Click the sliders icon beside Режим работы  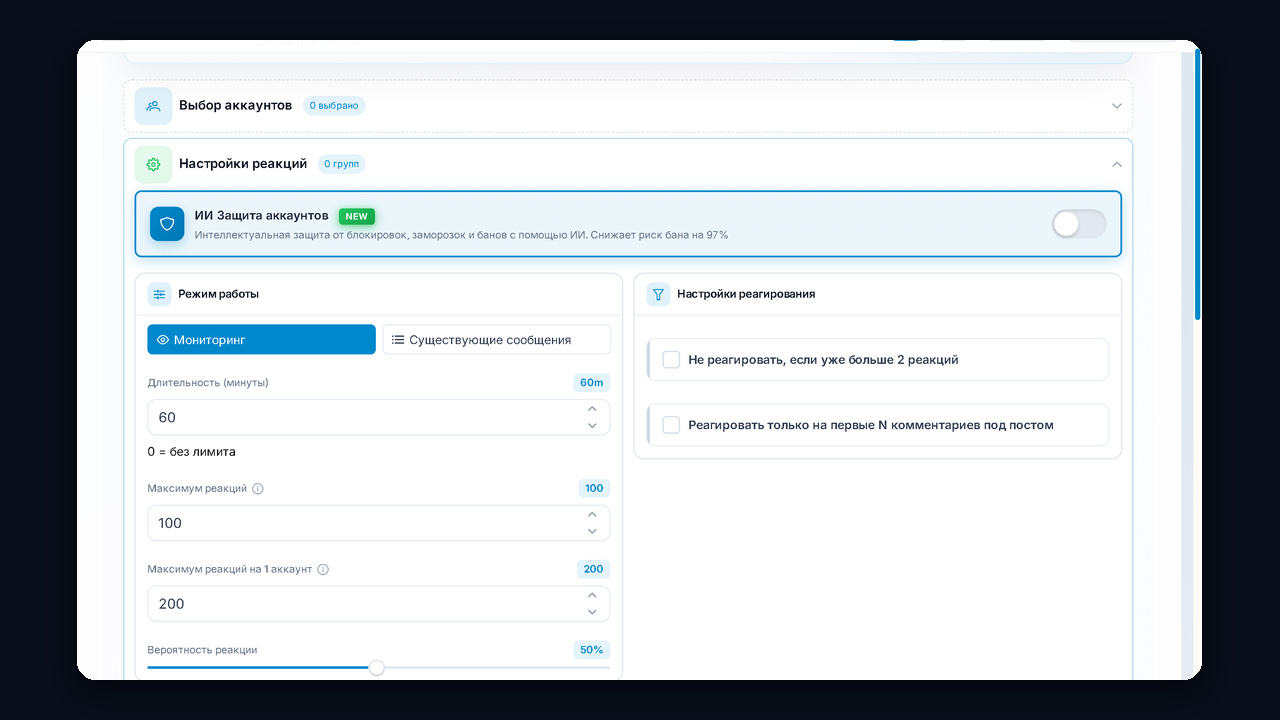point(159,294)
